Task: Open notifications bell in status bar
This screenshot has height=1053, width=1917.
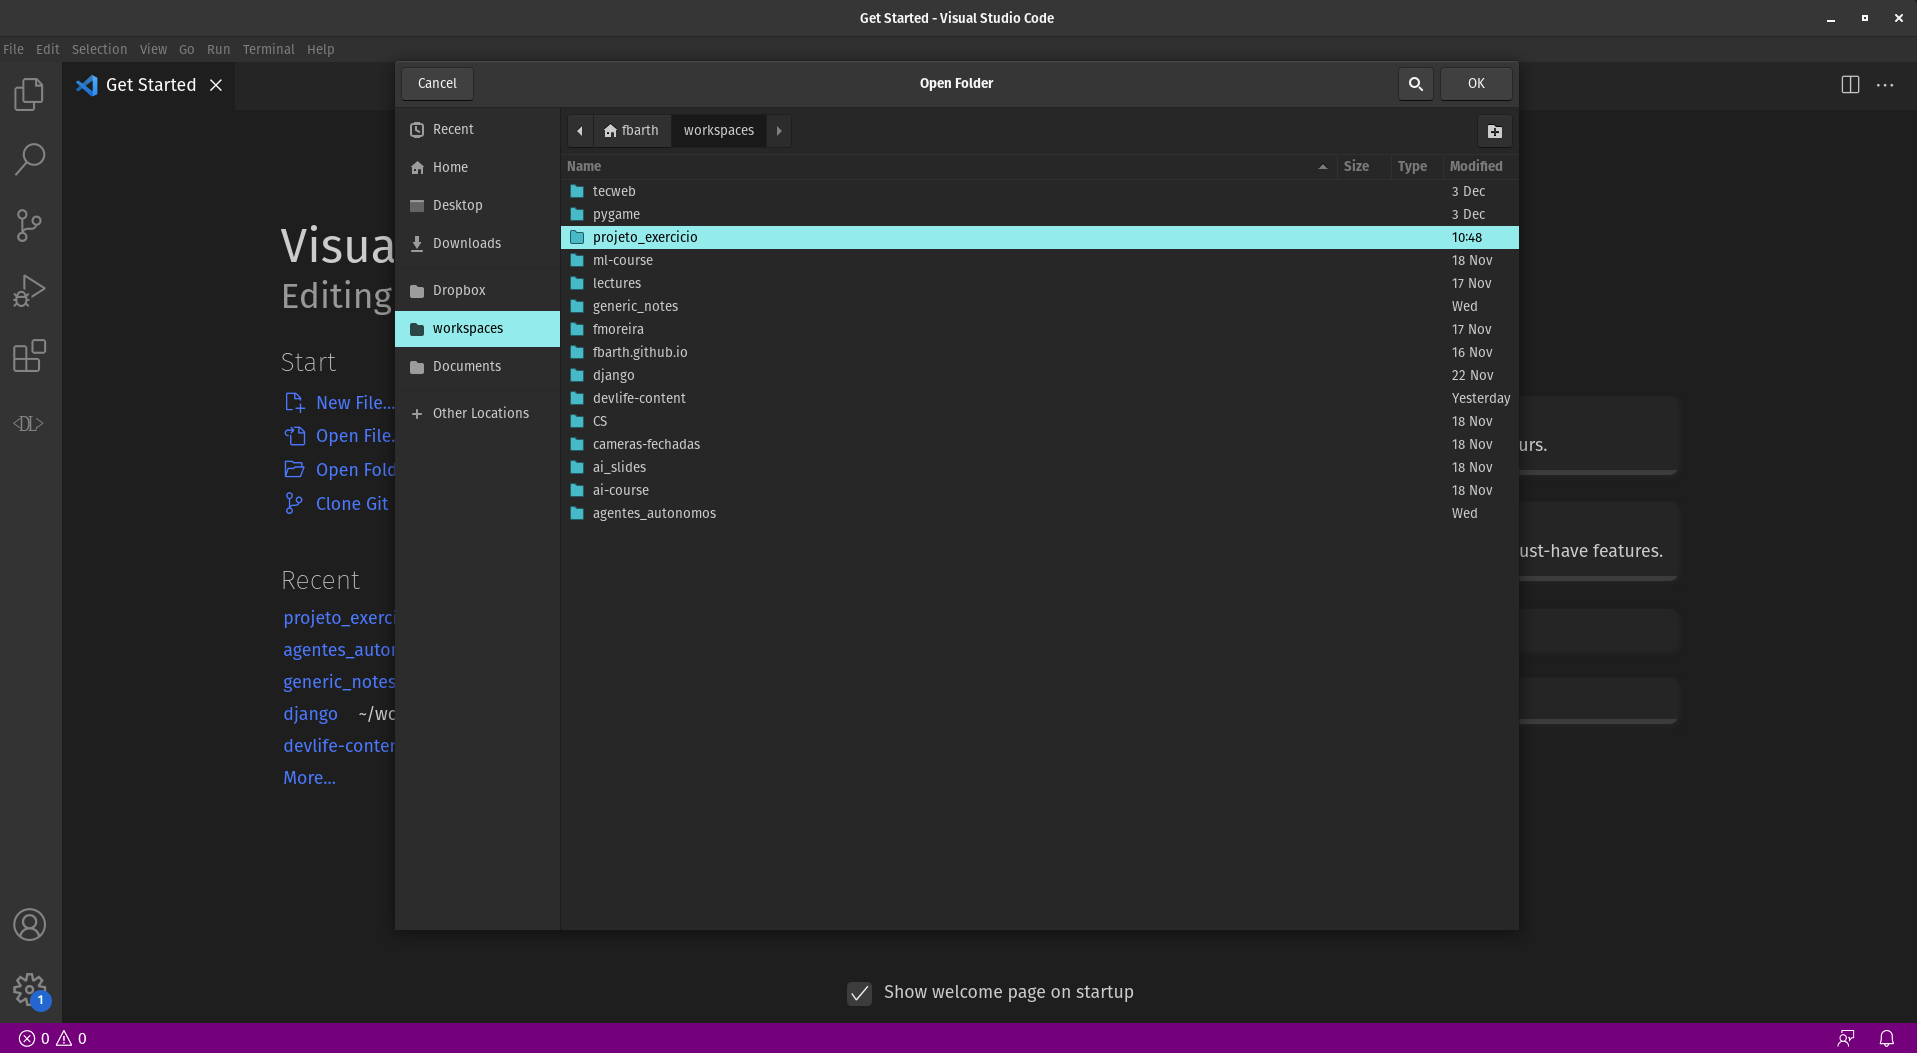Action: [x=1887, y=1039]
